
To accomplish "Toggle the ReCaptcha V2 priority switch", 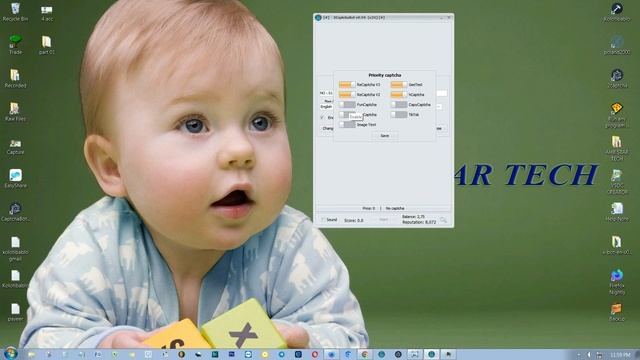I will [347, 94].
